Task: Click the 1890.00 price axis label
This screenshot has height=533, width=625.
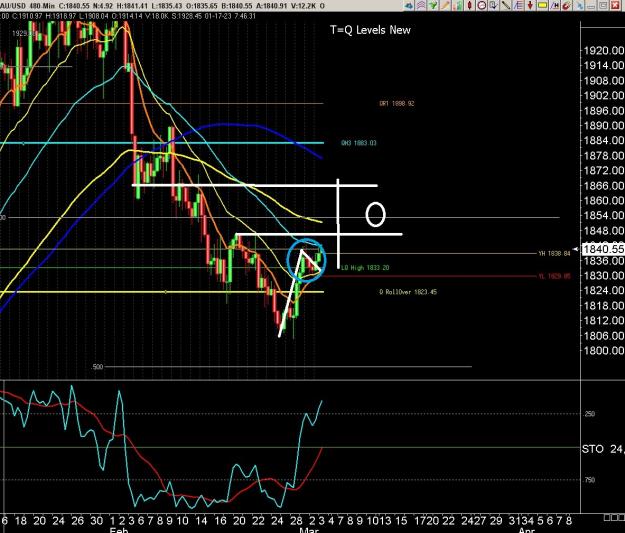Action: (x=603, y=125)
